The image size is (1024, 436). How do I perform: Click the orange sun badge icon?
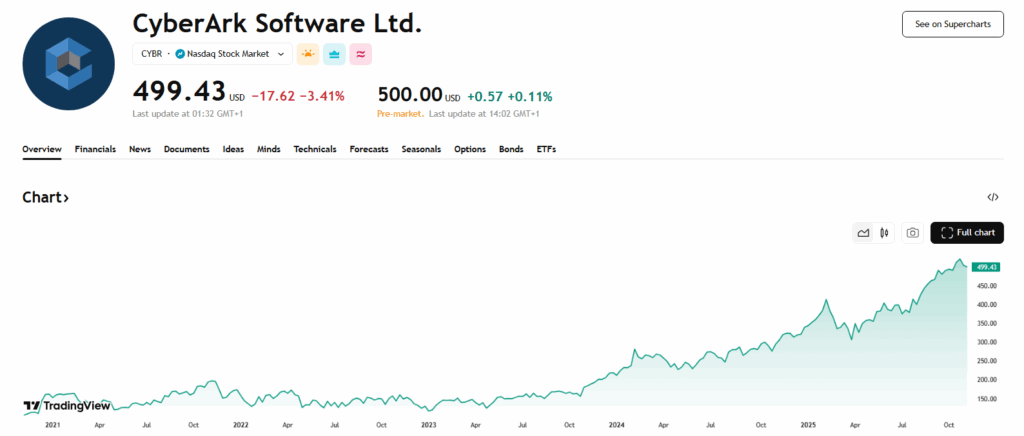(x=308, y=54)
